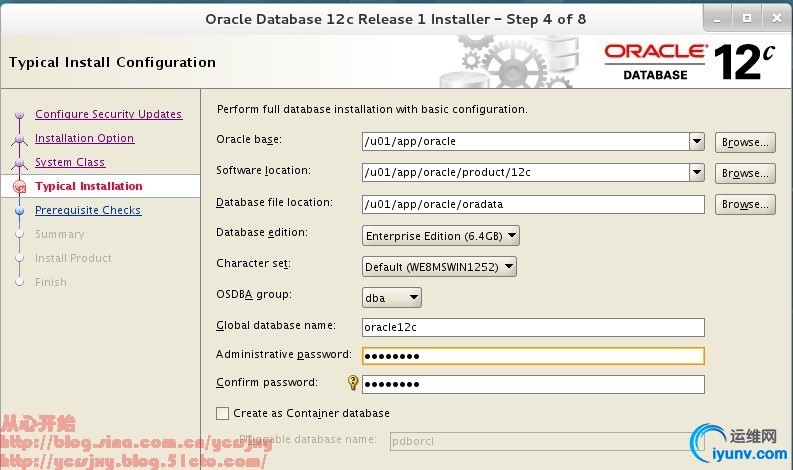Viewport: 793px width, 470px height.
Task: Minimize the installer window
Action: [x=716, y=18]
